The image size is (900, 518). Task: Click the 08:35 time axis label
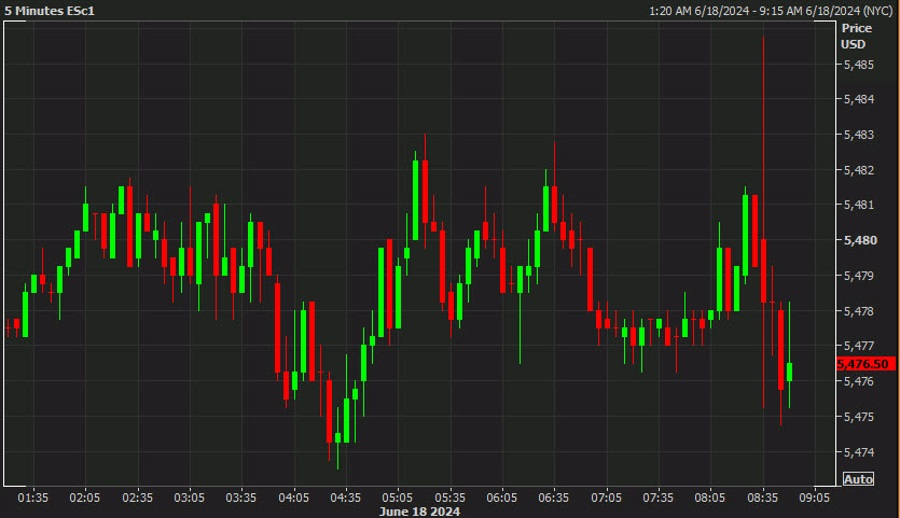[x=763, y=497]
